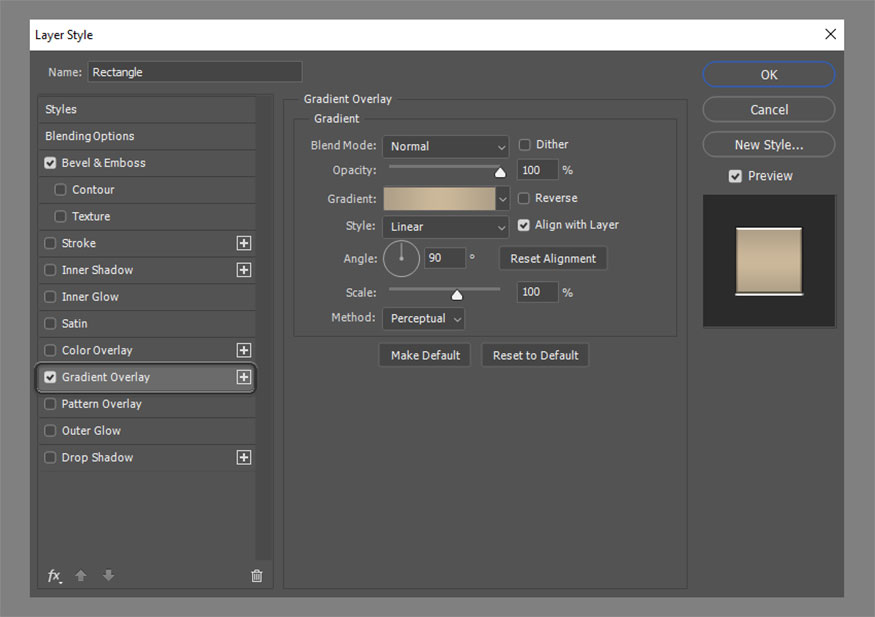875x617 pixels.
Task: Add another Inner Shadow with plus icon
Action: [x=244, y=270]
